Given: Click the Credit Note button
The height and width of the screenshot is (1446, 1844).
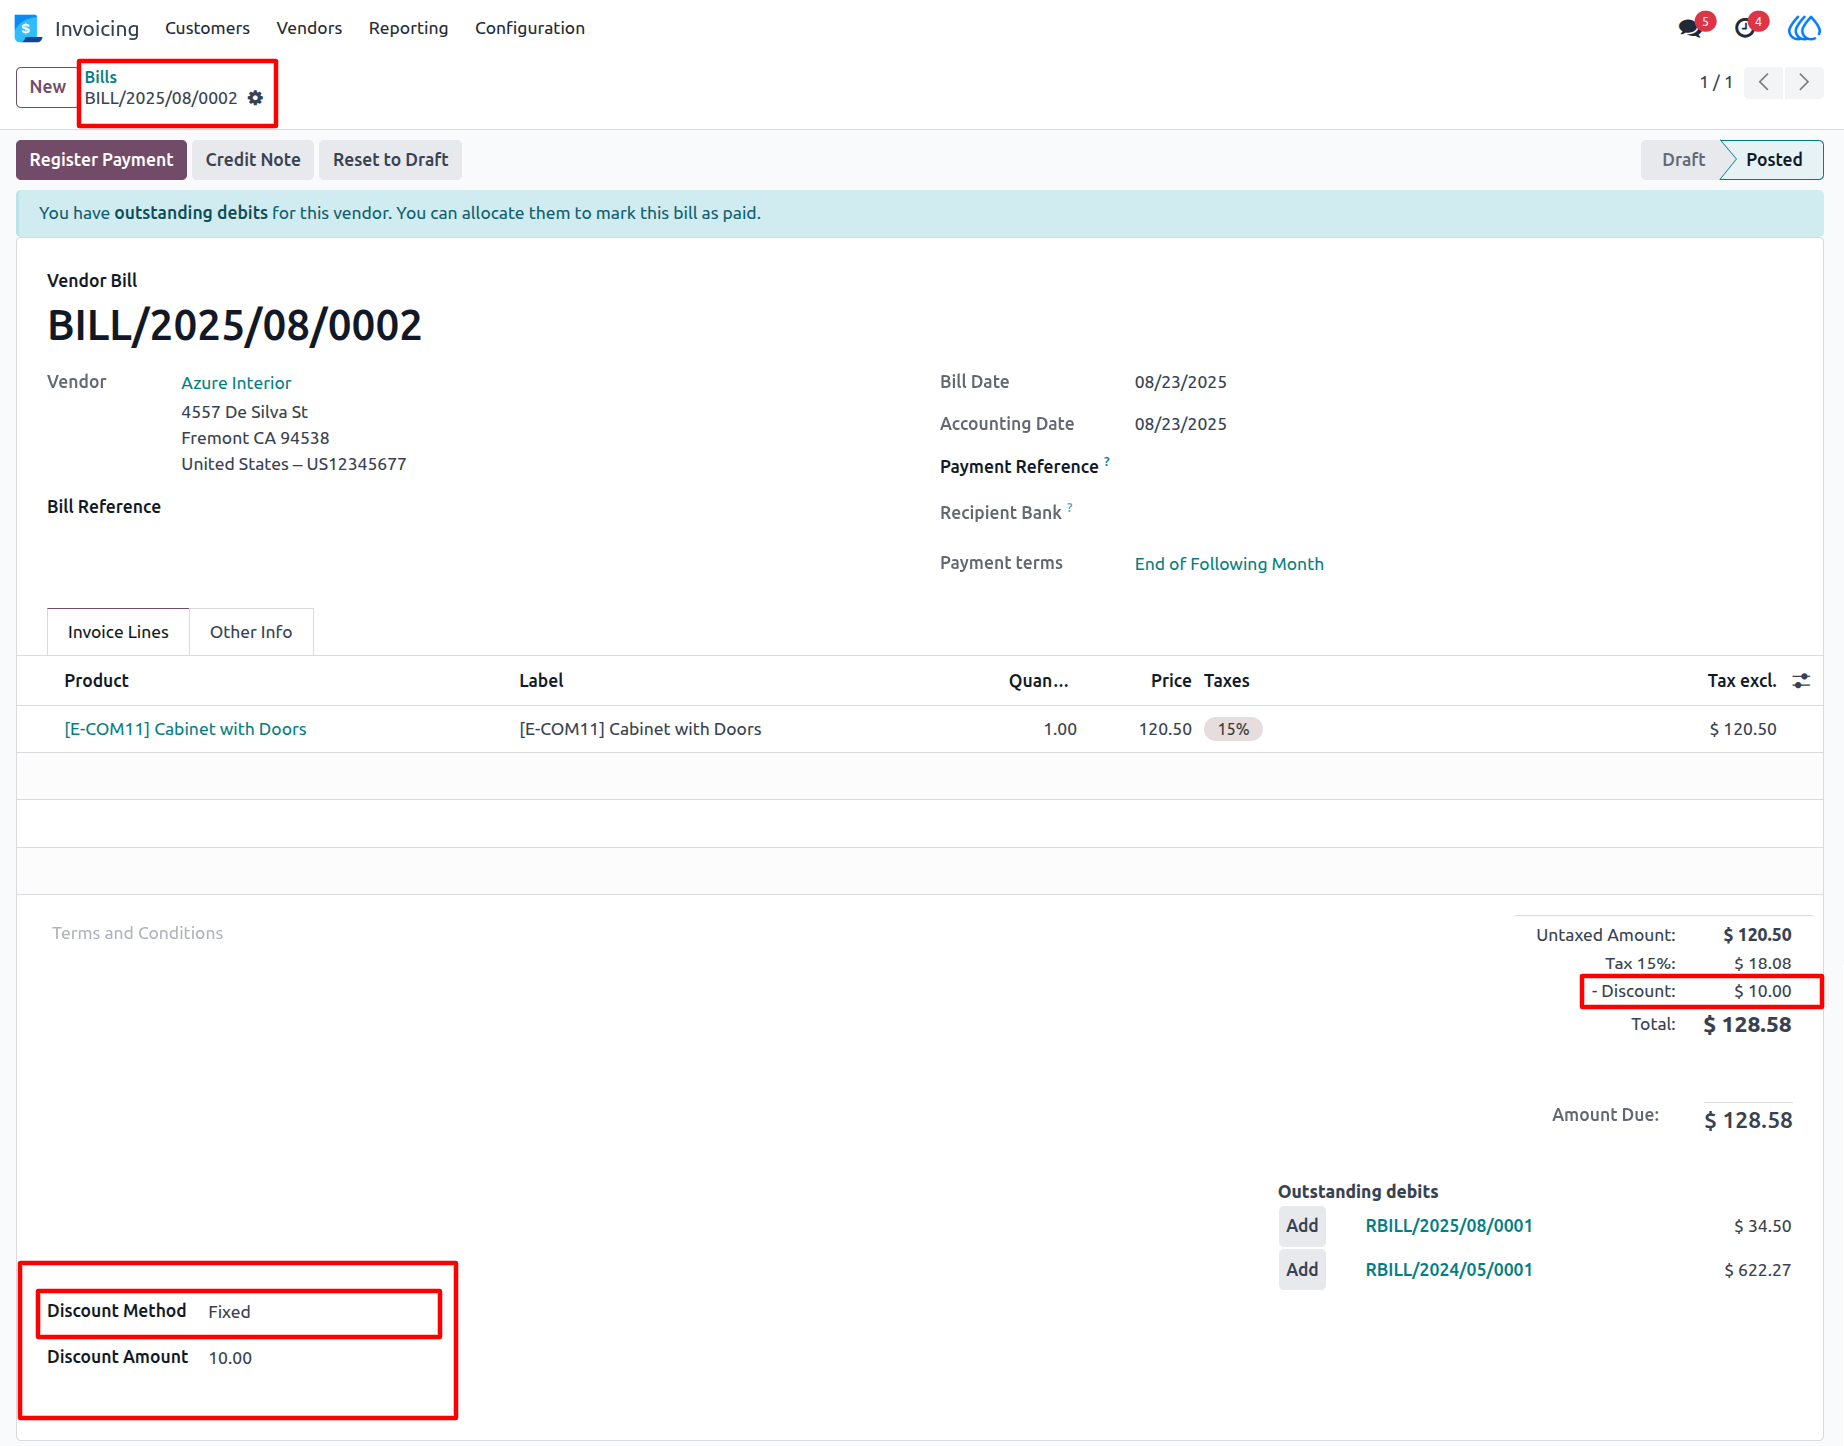Looking at the screenshot, I should coord(253,160).
